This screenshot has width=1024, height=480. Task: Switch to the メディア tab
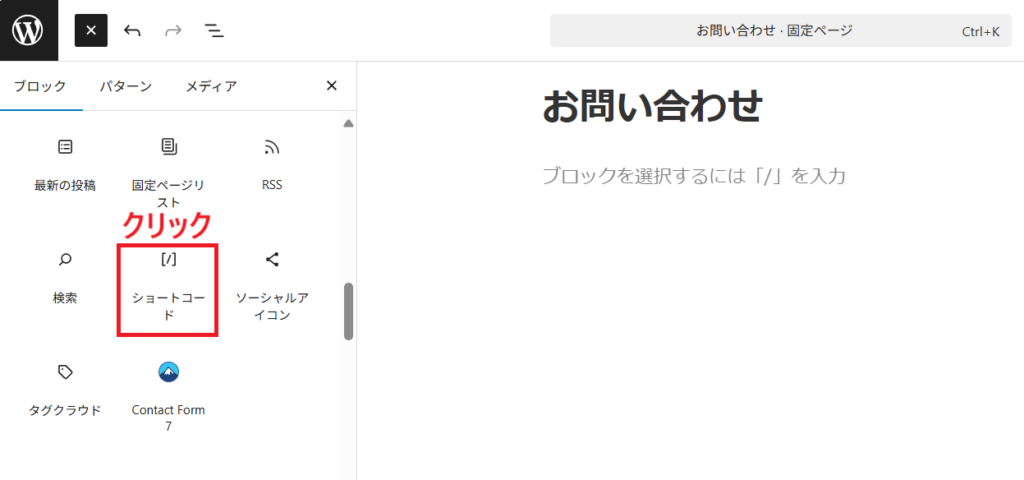point(211,86)
